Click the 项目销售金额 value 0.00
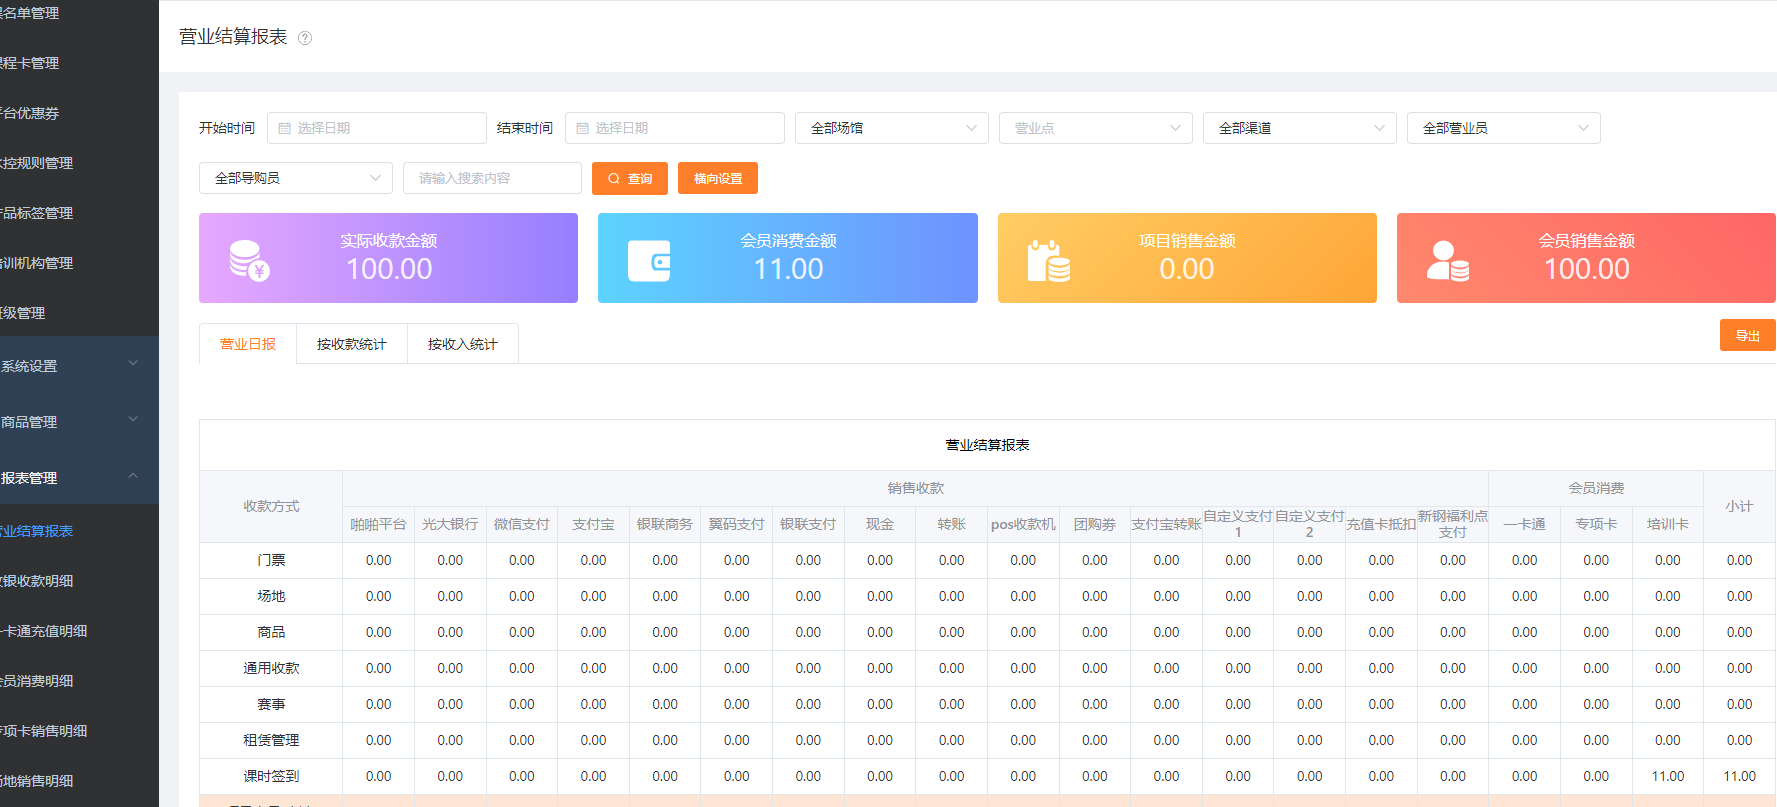Viewport: 1777px width, 807px height. click(1187, 269)
